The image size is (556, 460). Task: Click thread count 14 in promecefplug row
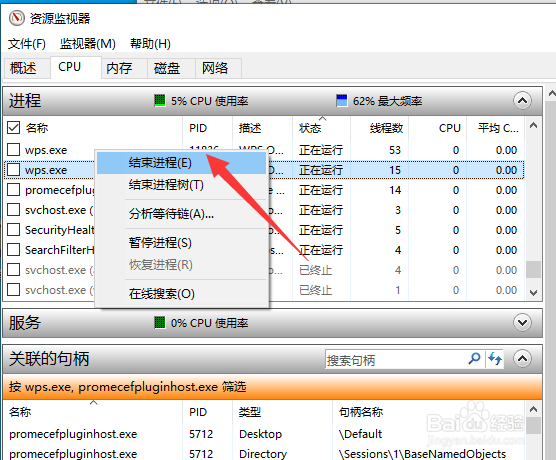(x=395, y=190)
